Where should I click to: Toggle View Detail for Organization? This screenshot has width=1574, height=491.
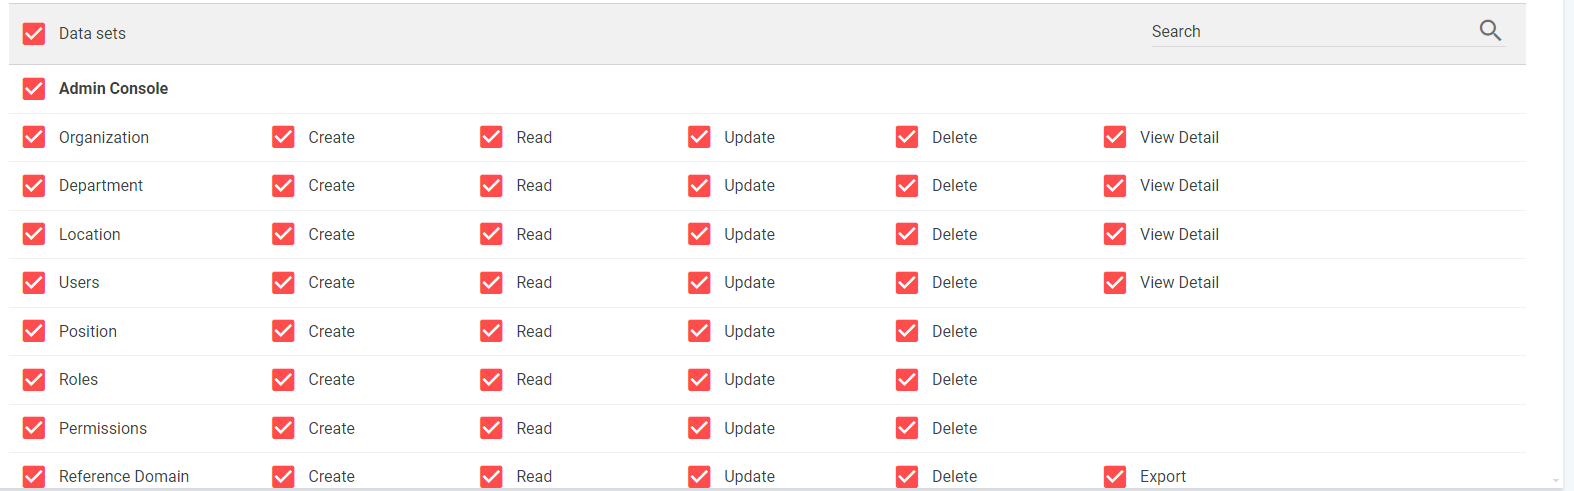[x=1115, y=137]
